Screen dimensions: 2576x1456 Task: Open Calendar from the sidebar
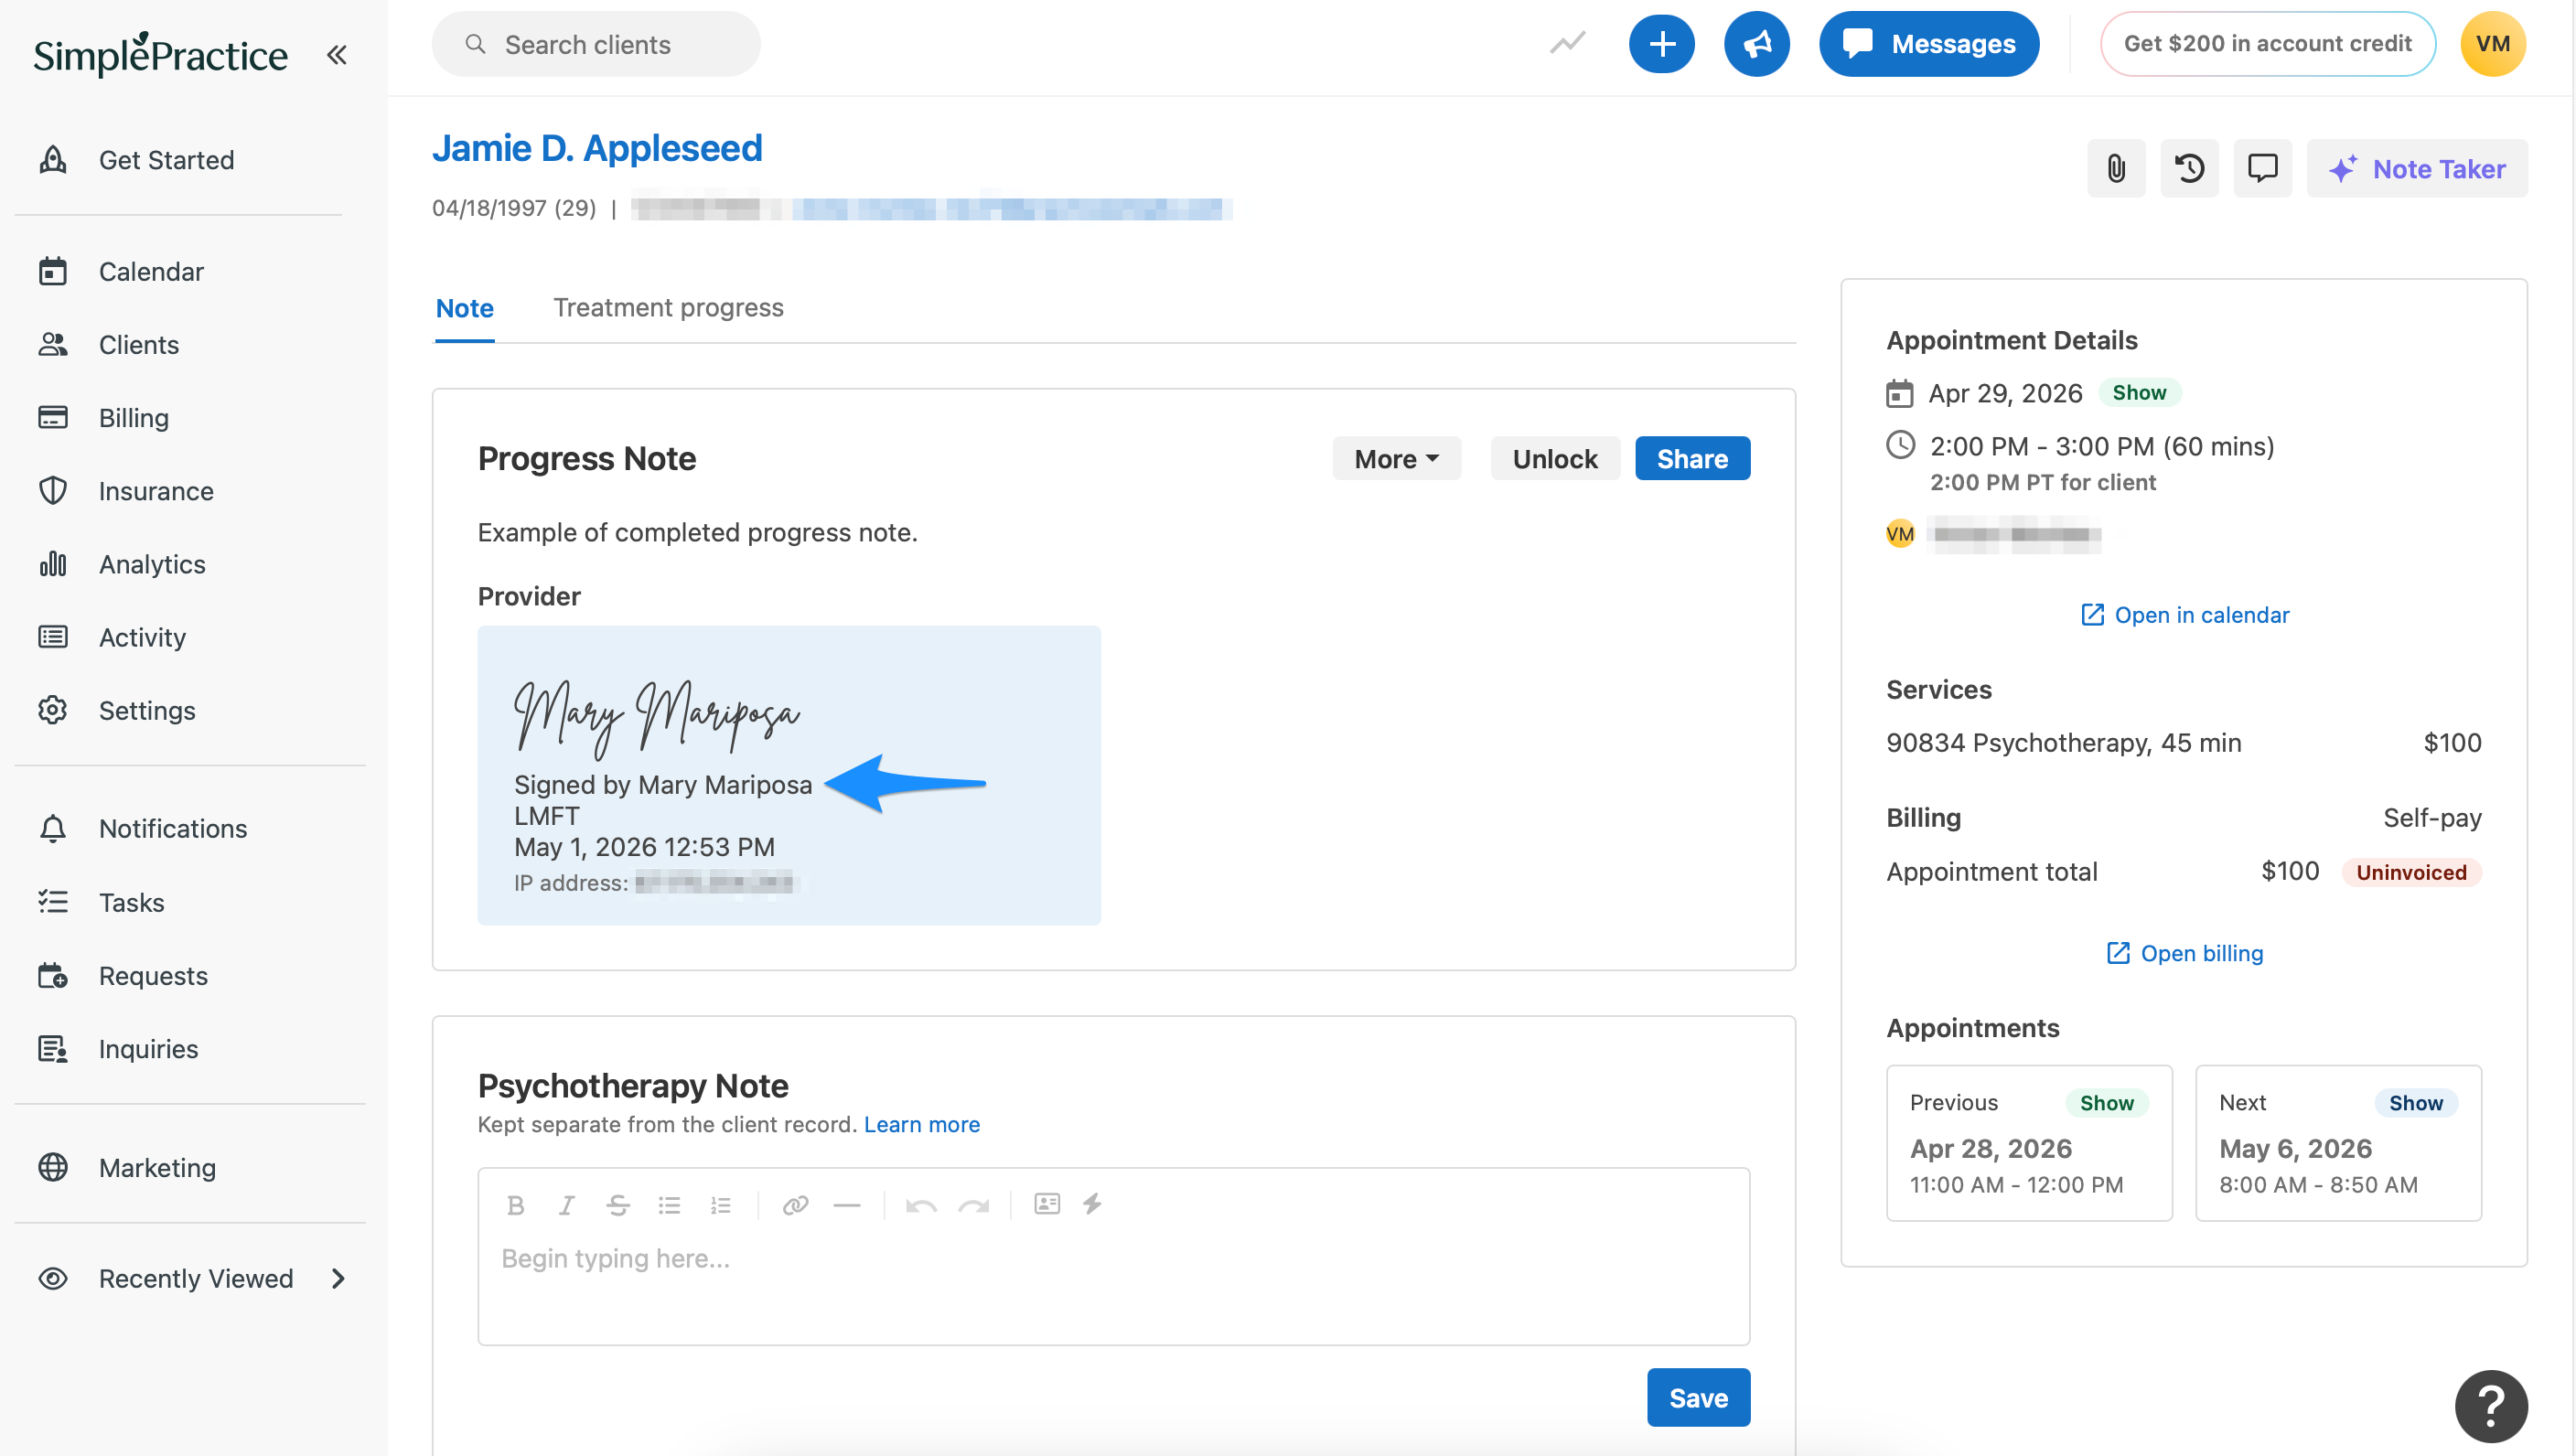pos(121,271)
